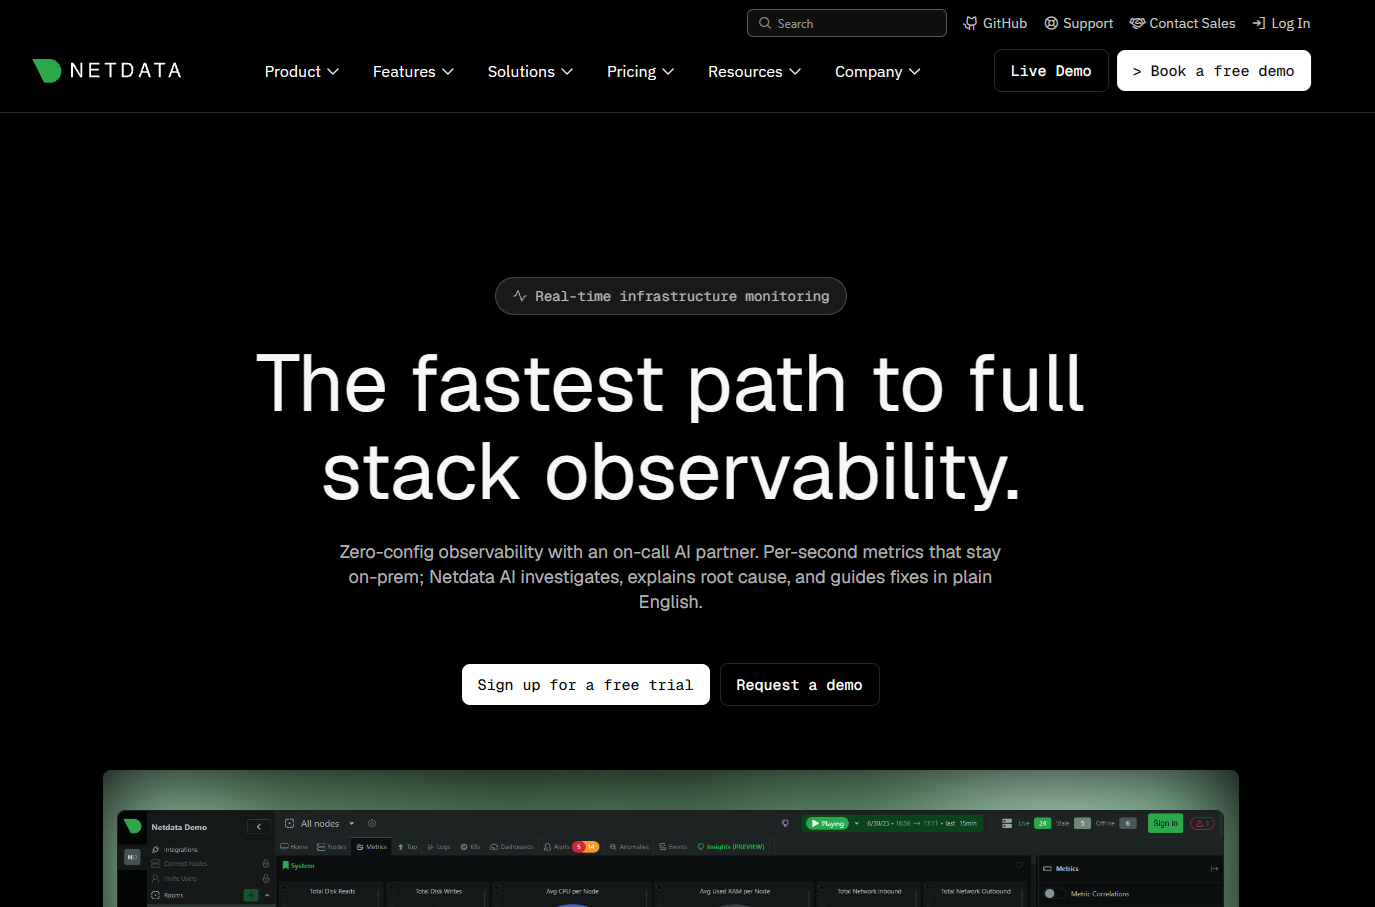Click the heart favorite icon in preview
The height and width of the screenshot is (907, 1375).
(x=1019, y=865)
